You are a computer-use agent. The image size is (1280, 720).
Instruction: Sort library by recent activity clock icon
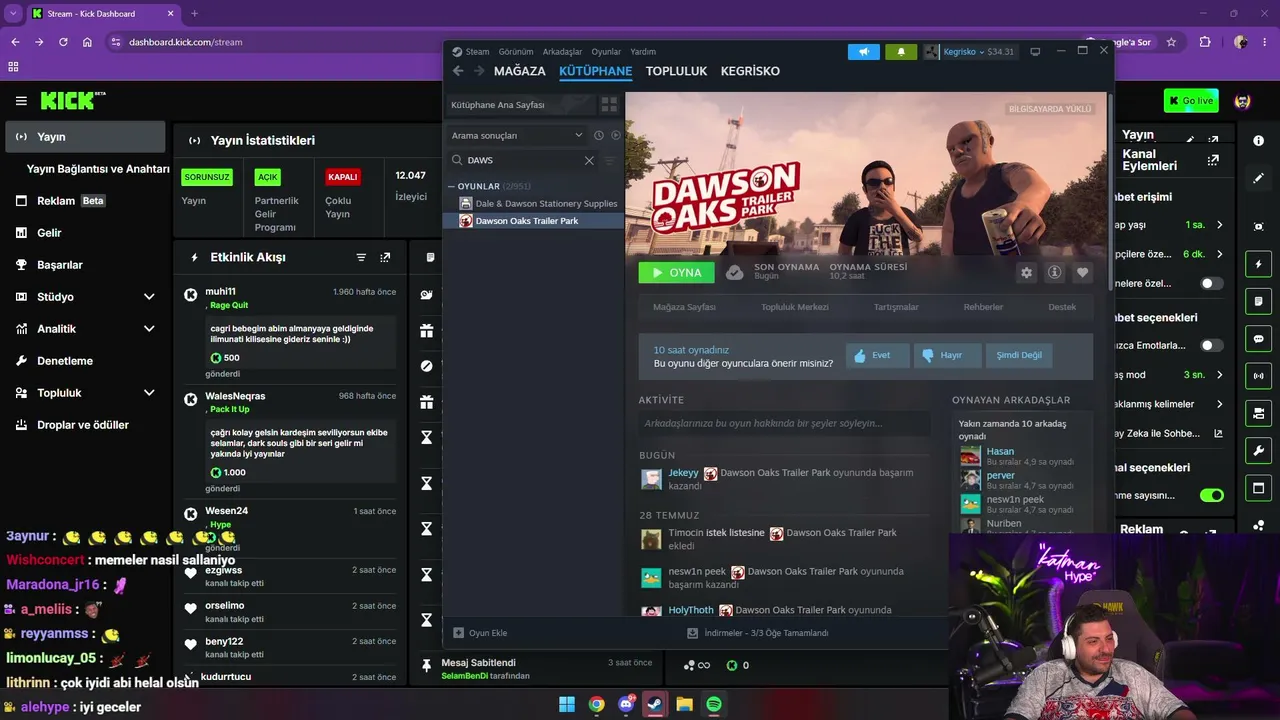point(599,135)
